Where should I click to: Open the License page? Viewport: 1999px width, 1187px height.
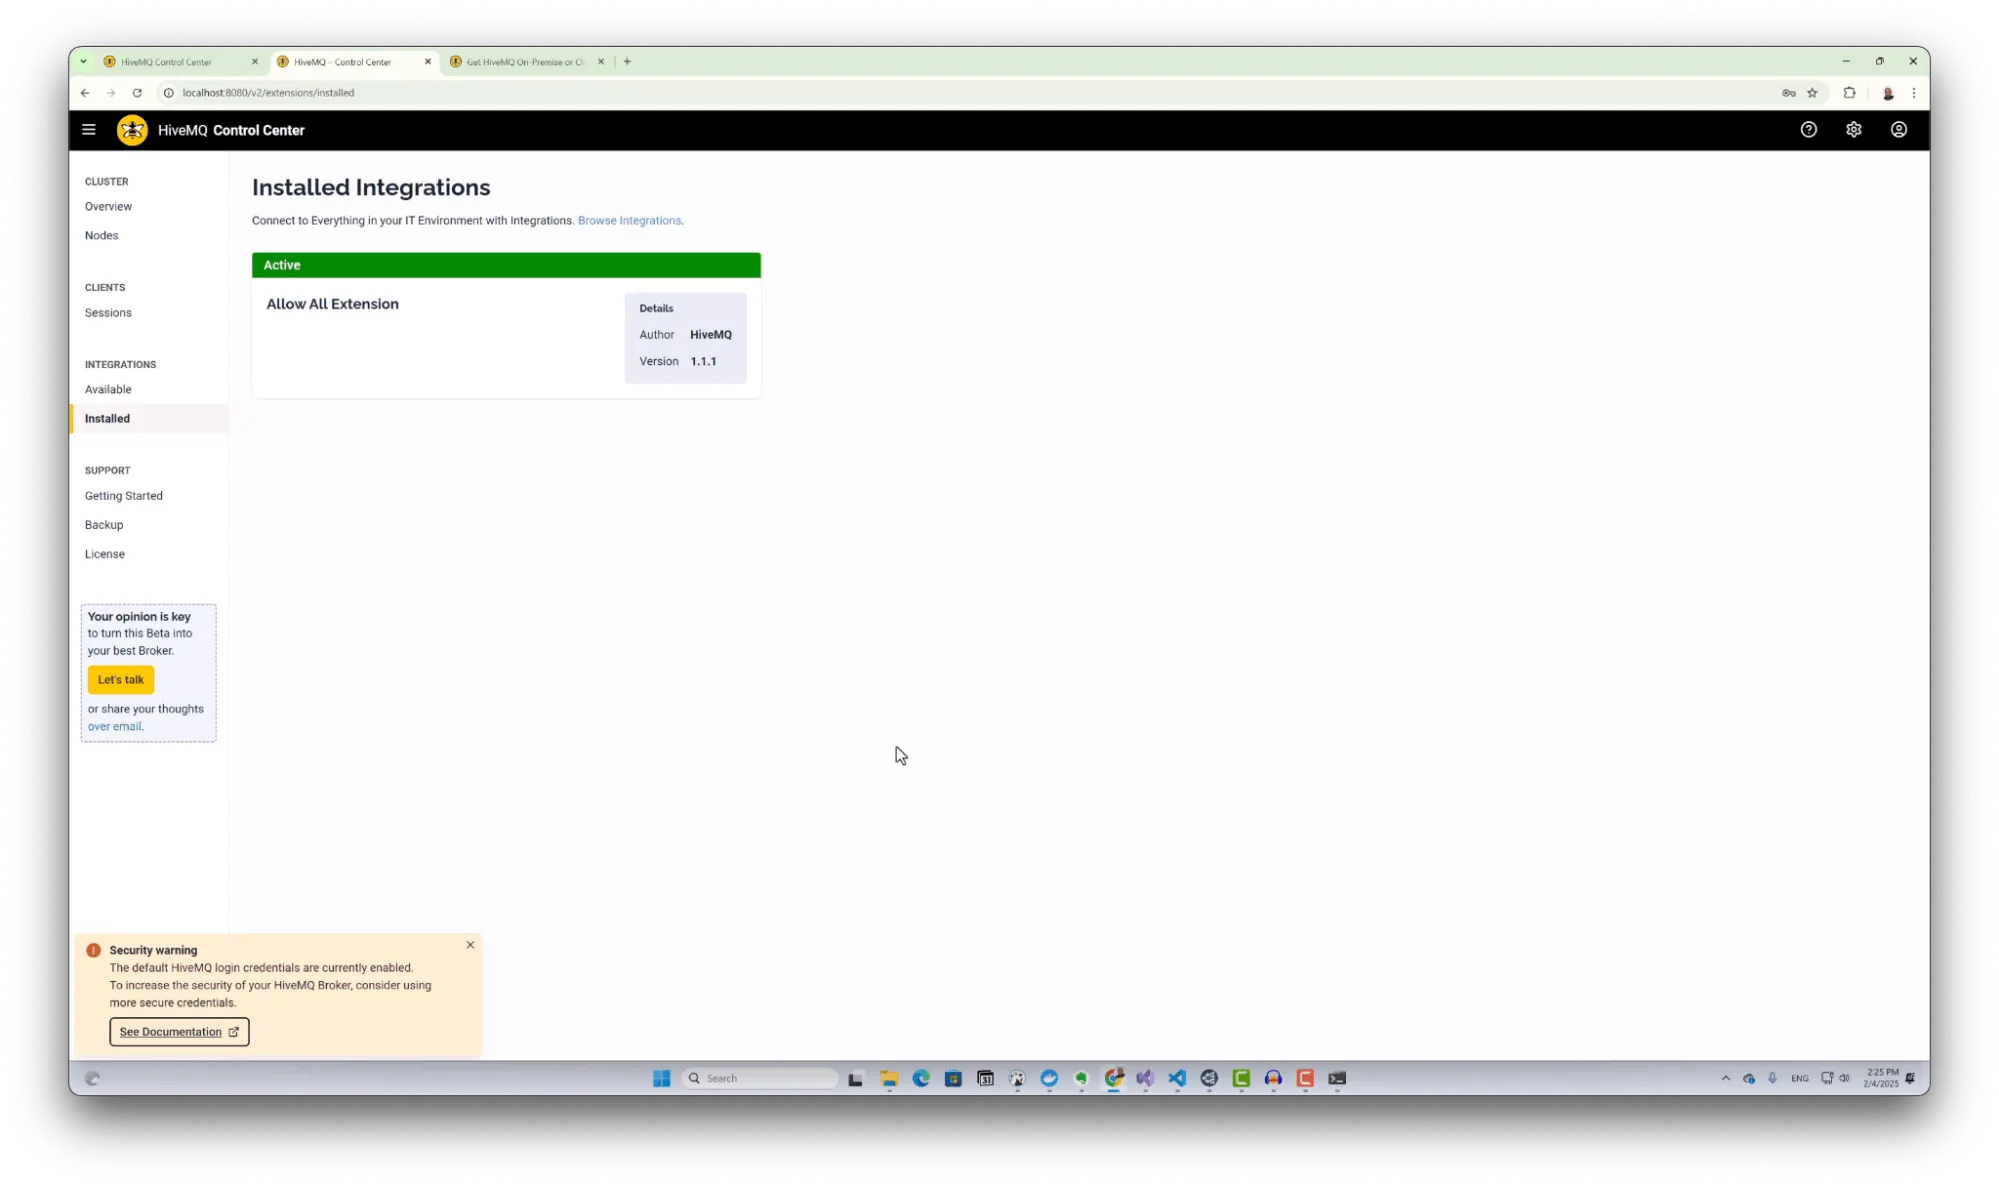click(x=105, y=554)
